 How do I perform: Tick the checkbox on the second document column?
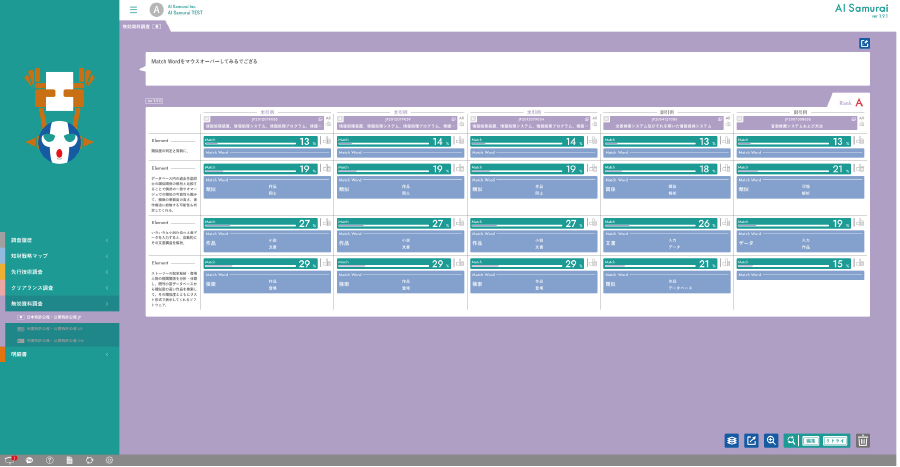click(x=341, y=118)
